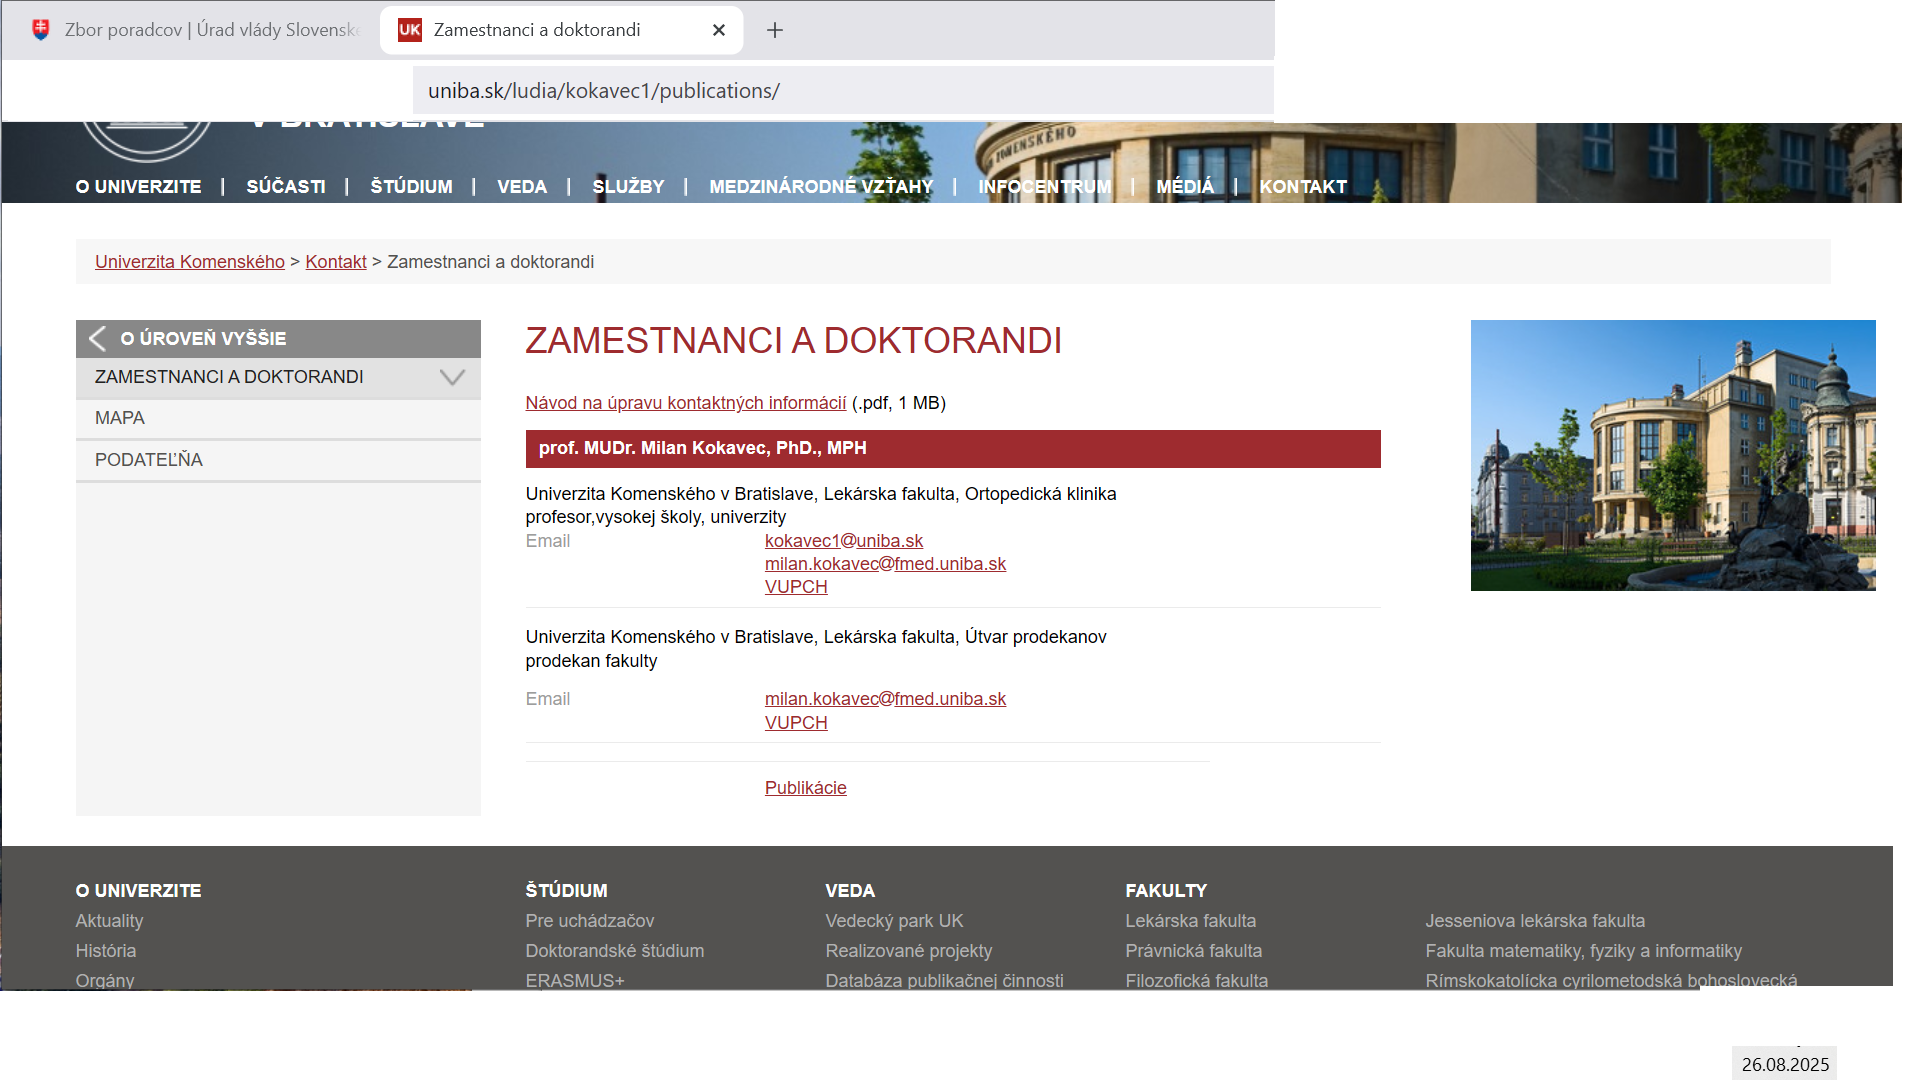This screenshot has height=1080, width=1920.
Task: Open the Právnická fakulta footer link
Action: [1194, 951]
